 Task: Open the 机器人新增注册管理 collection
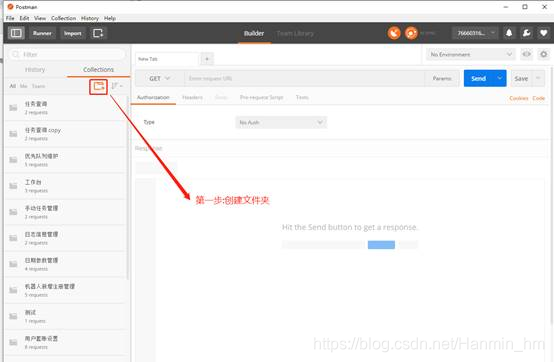tap(66, 290)
